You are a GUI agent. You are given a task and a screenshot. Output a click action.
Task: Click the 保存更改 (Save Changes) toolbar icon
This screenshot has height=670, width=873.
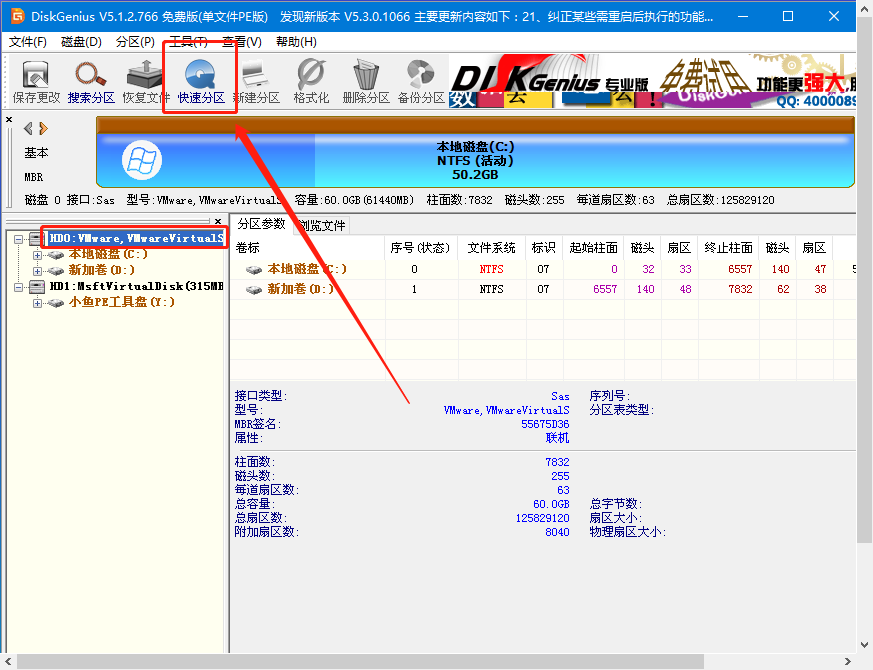[36, 81]
